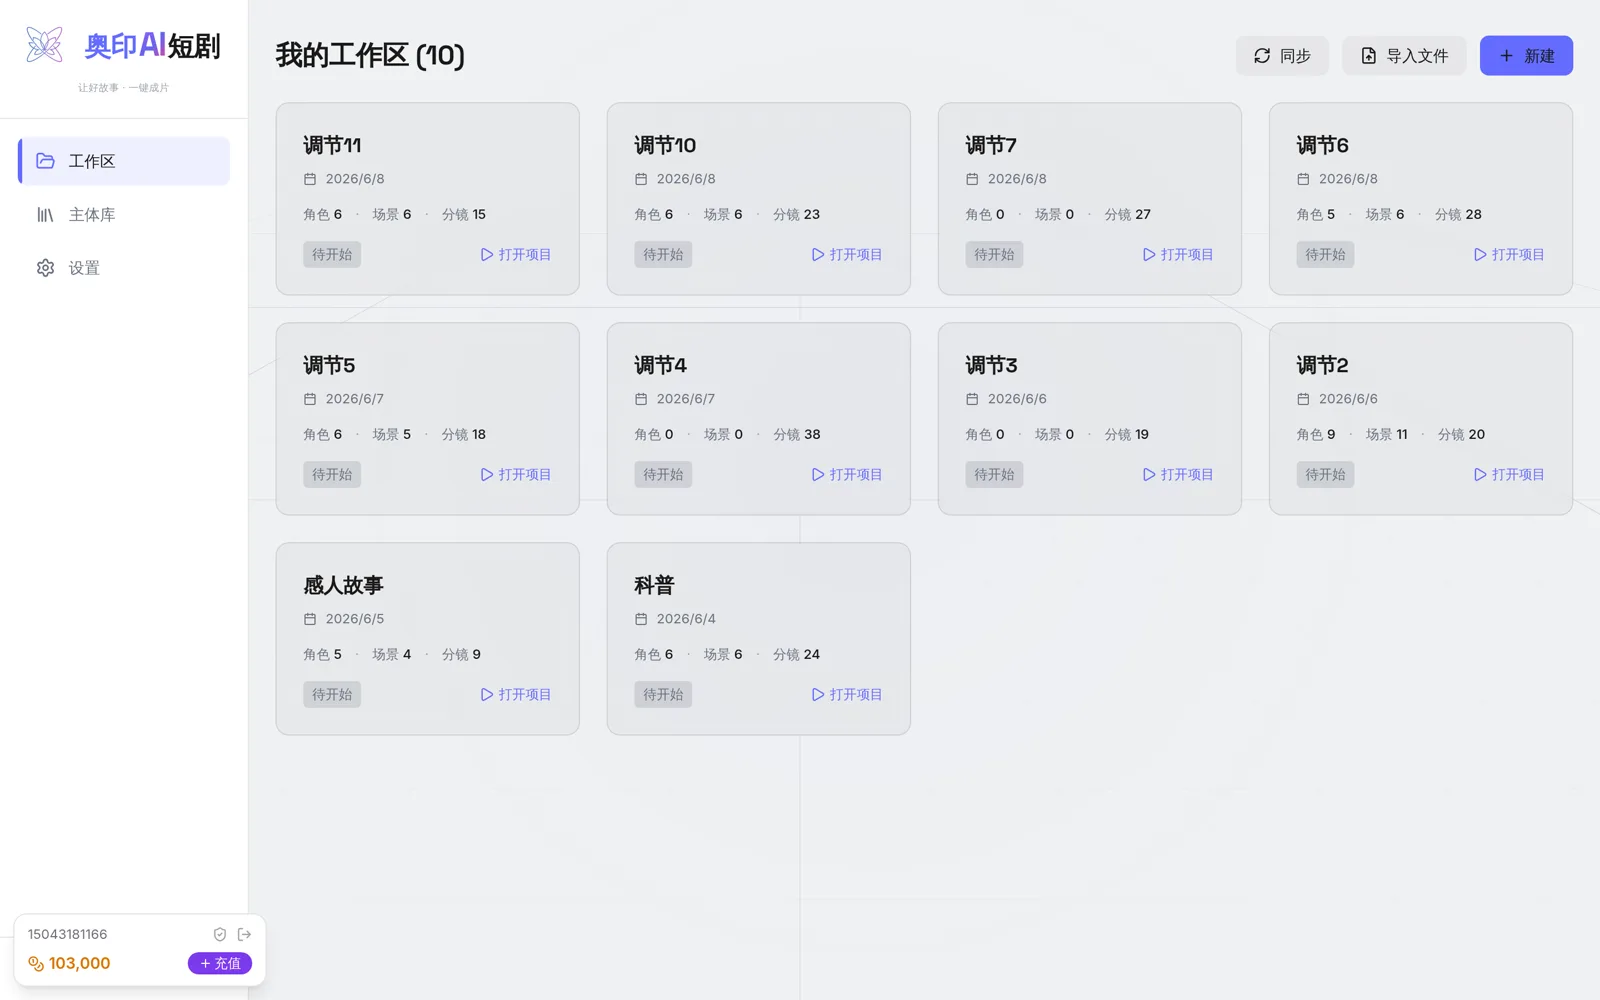This screenshot has height=1000, width=1600.
Task: Click the 调节11 card title
Action: click(x=332, y=145)
